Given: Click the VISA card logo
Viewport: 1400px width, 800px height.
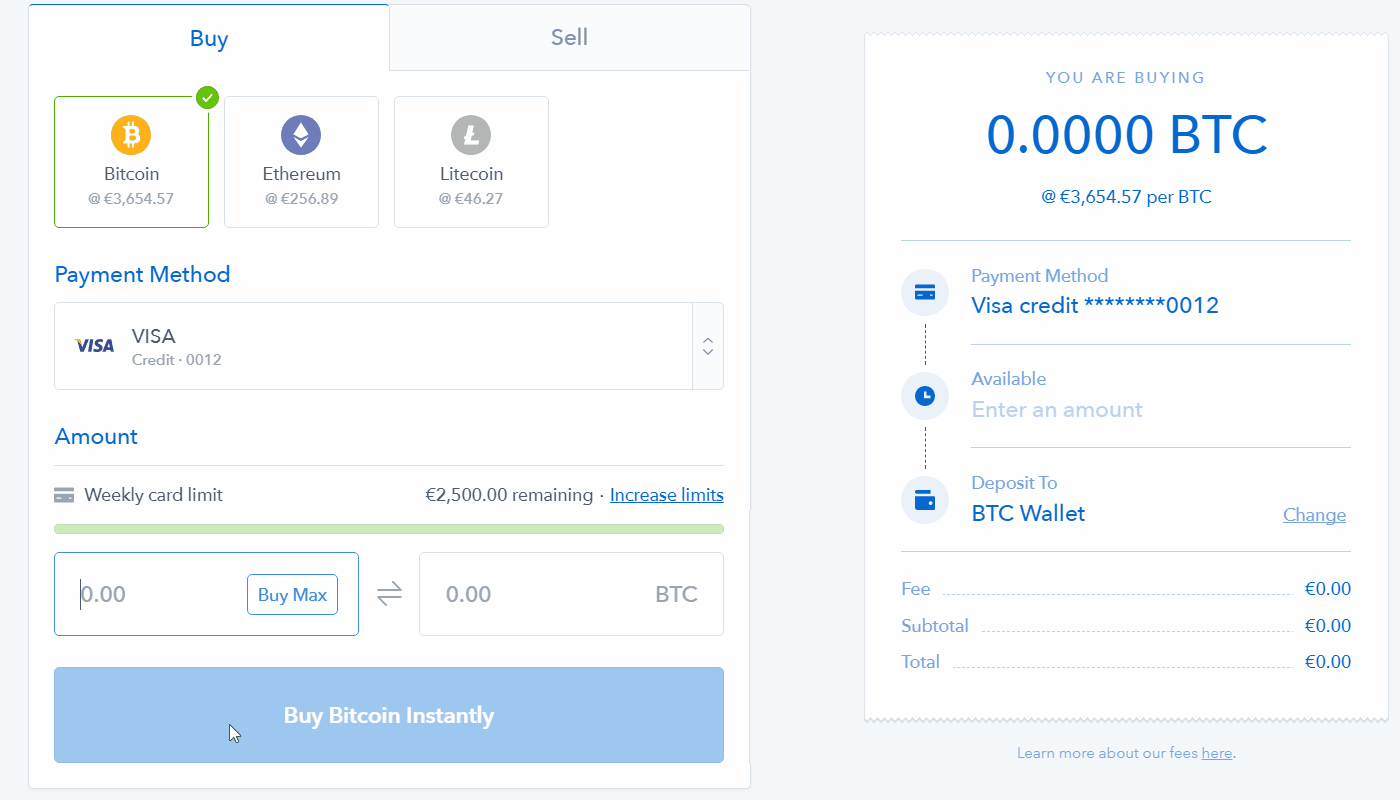Looking at the screenshot, I should (95, 346).
